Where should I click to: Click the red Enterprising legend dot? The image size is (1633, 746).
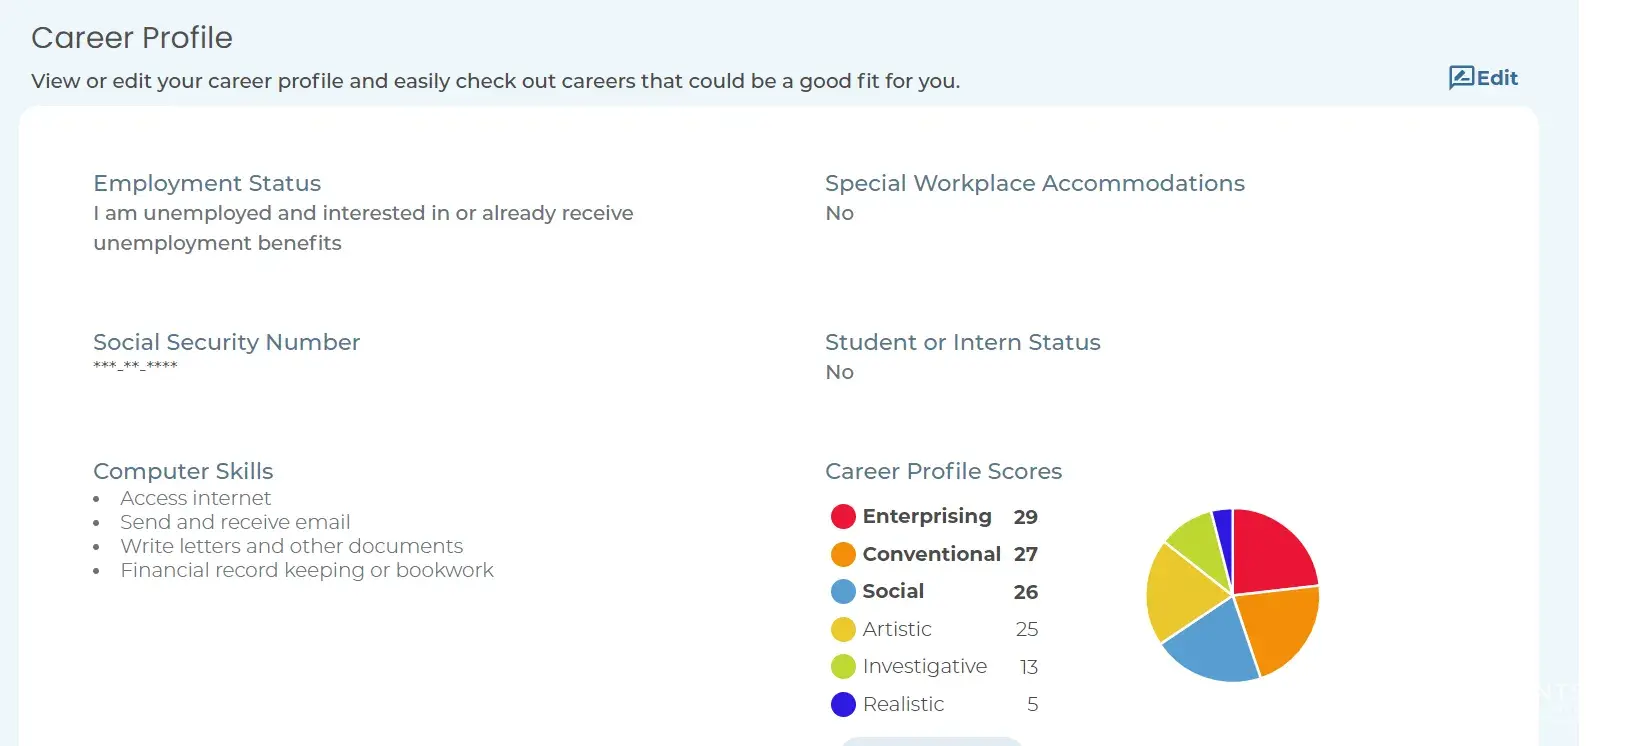tap(843, 516)
